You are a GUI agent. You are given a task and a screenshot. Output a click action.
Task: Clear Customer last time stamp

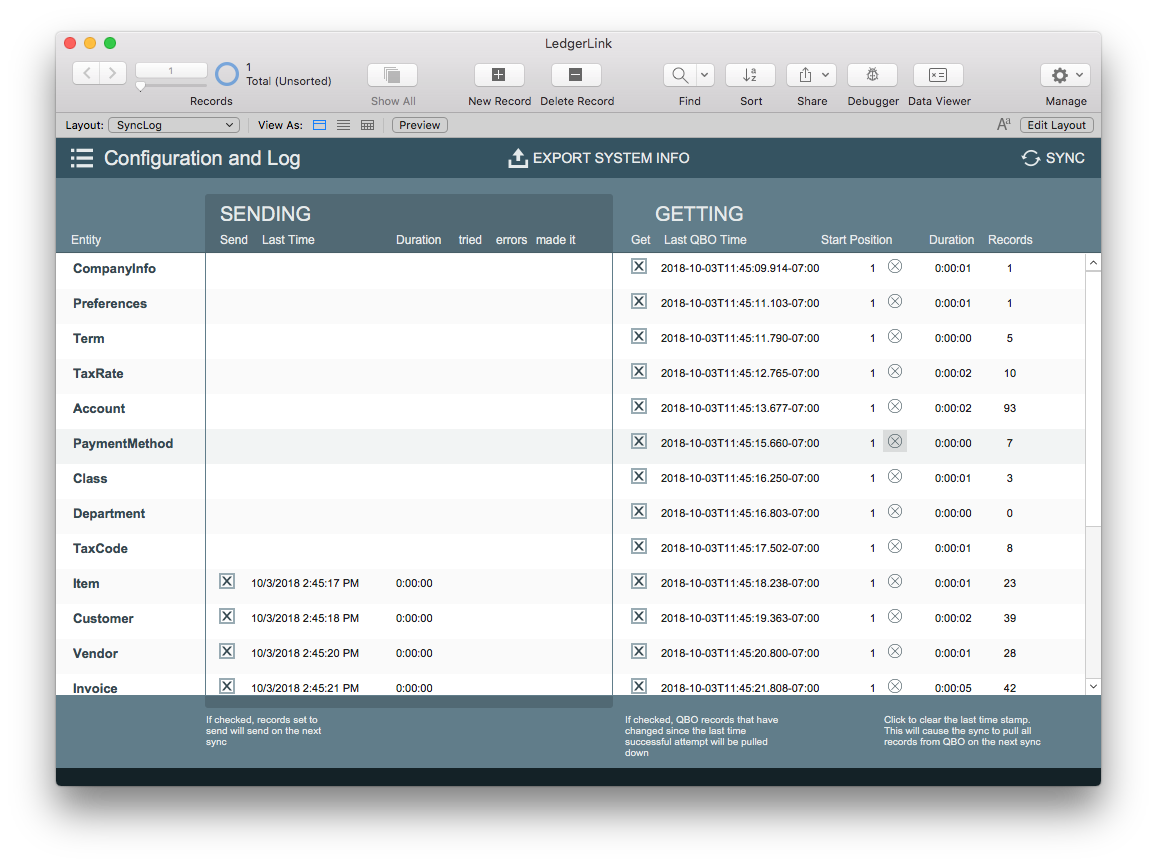click(895, 617)
